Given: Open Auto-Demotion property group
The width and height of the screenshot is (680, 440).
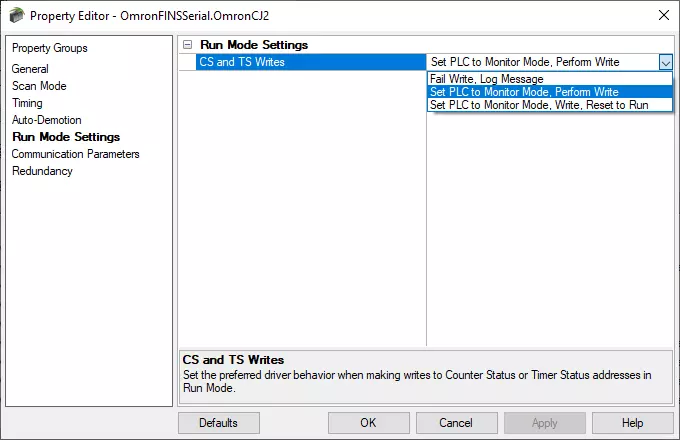Looking at the screenshot, I should 46,120.
